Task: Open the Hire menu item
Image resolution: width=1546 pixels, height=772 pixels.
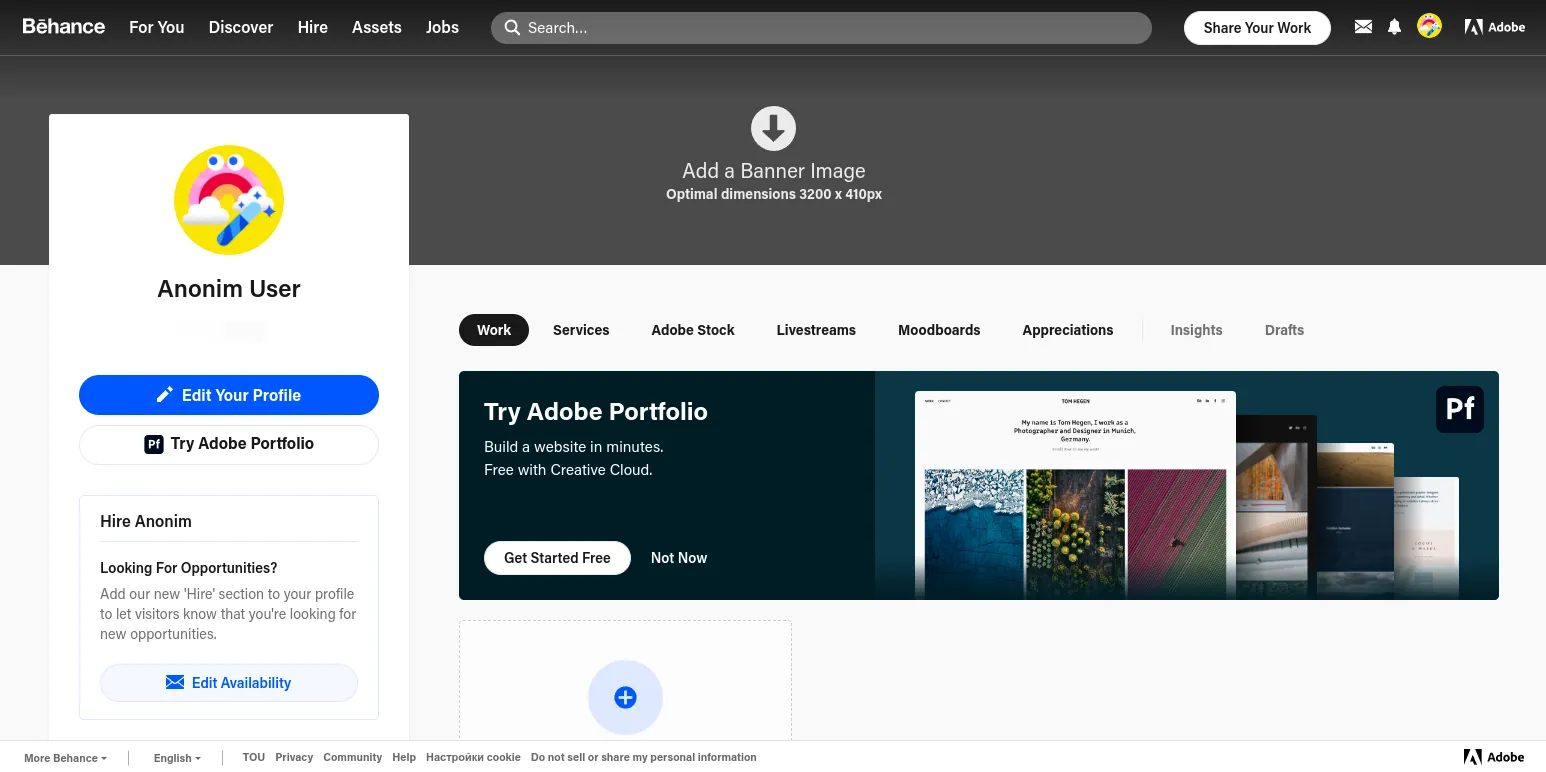Action: [313, 27]
